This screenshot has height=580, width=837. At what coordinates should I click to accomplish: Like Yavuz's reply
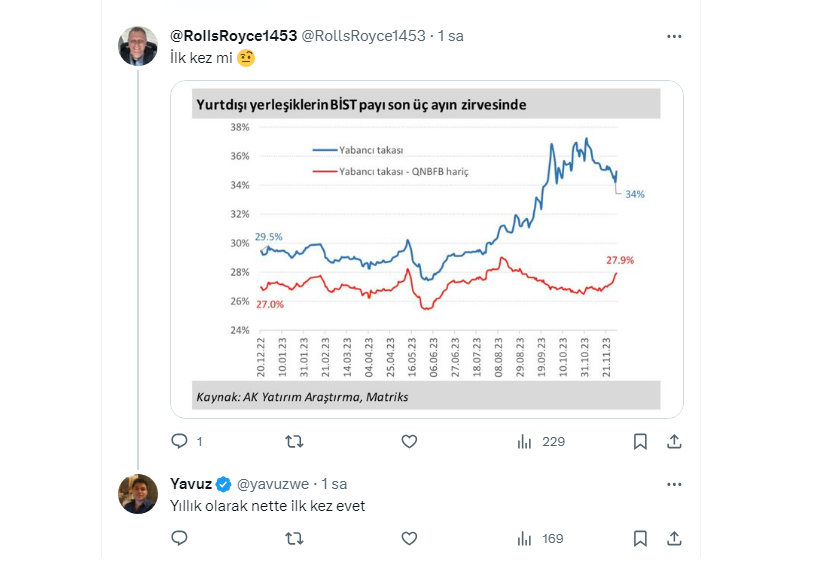[408, 538]
